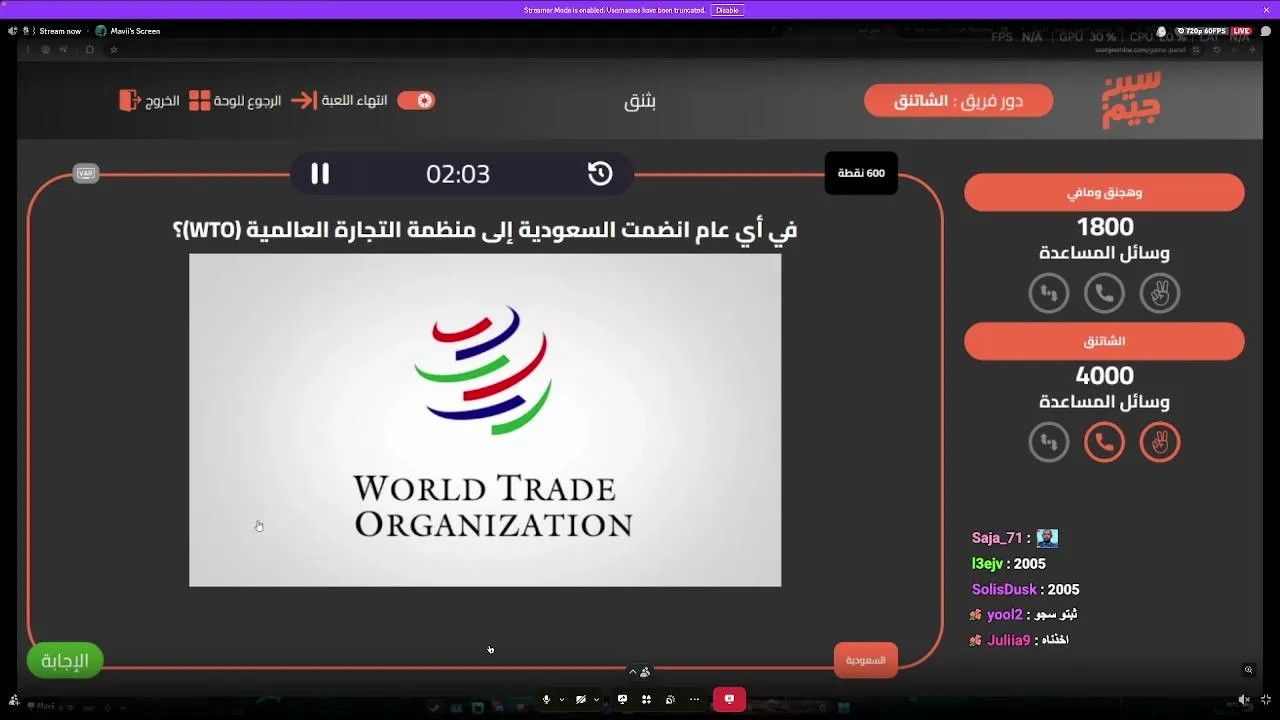
Task: Mute stream audio with the speaker icon
Action: pos(1244,700)
